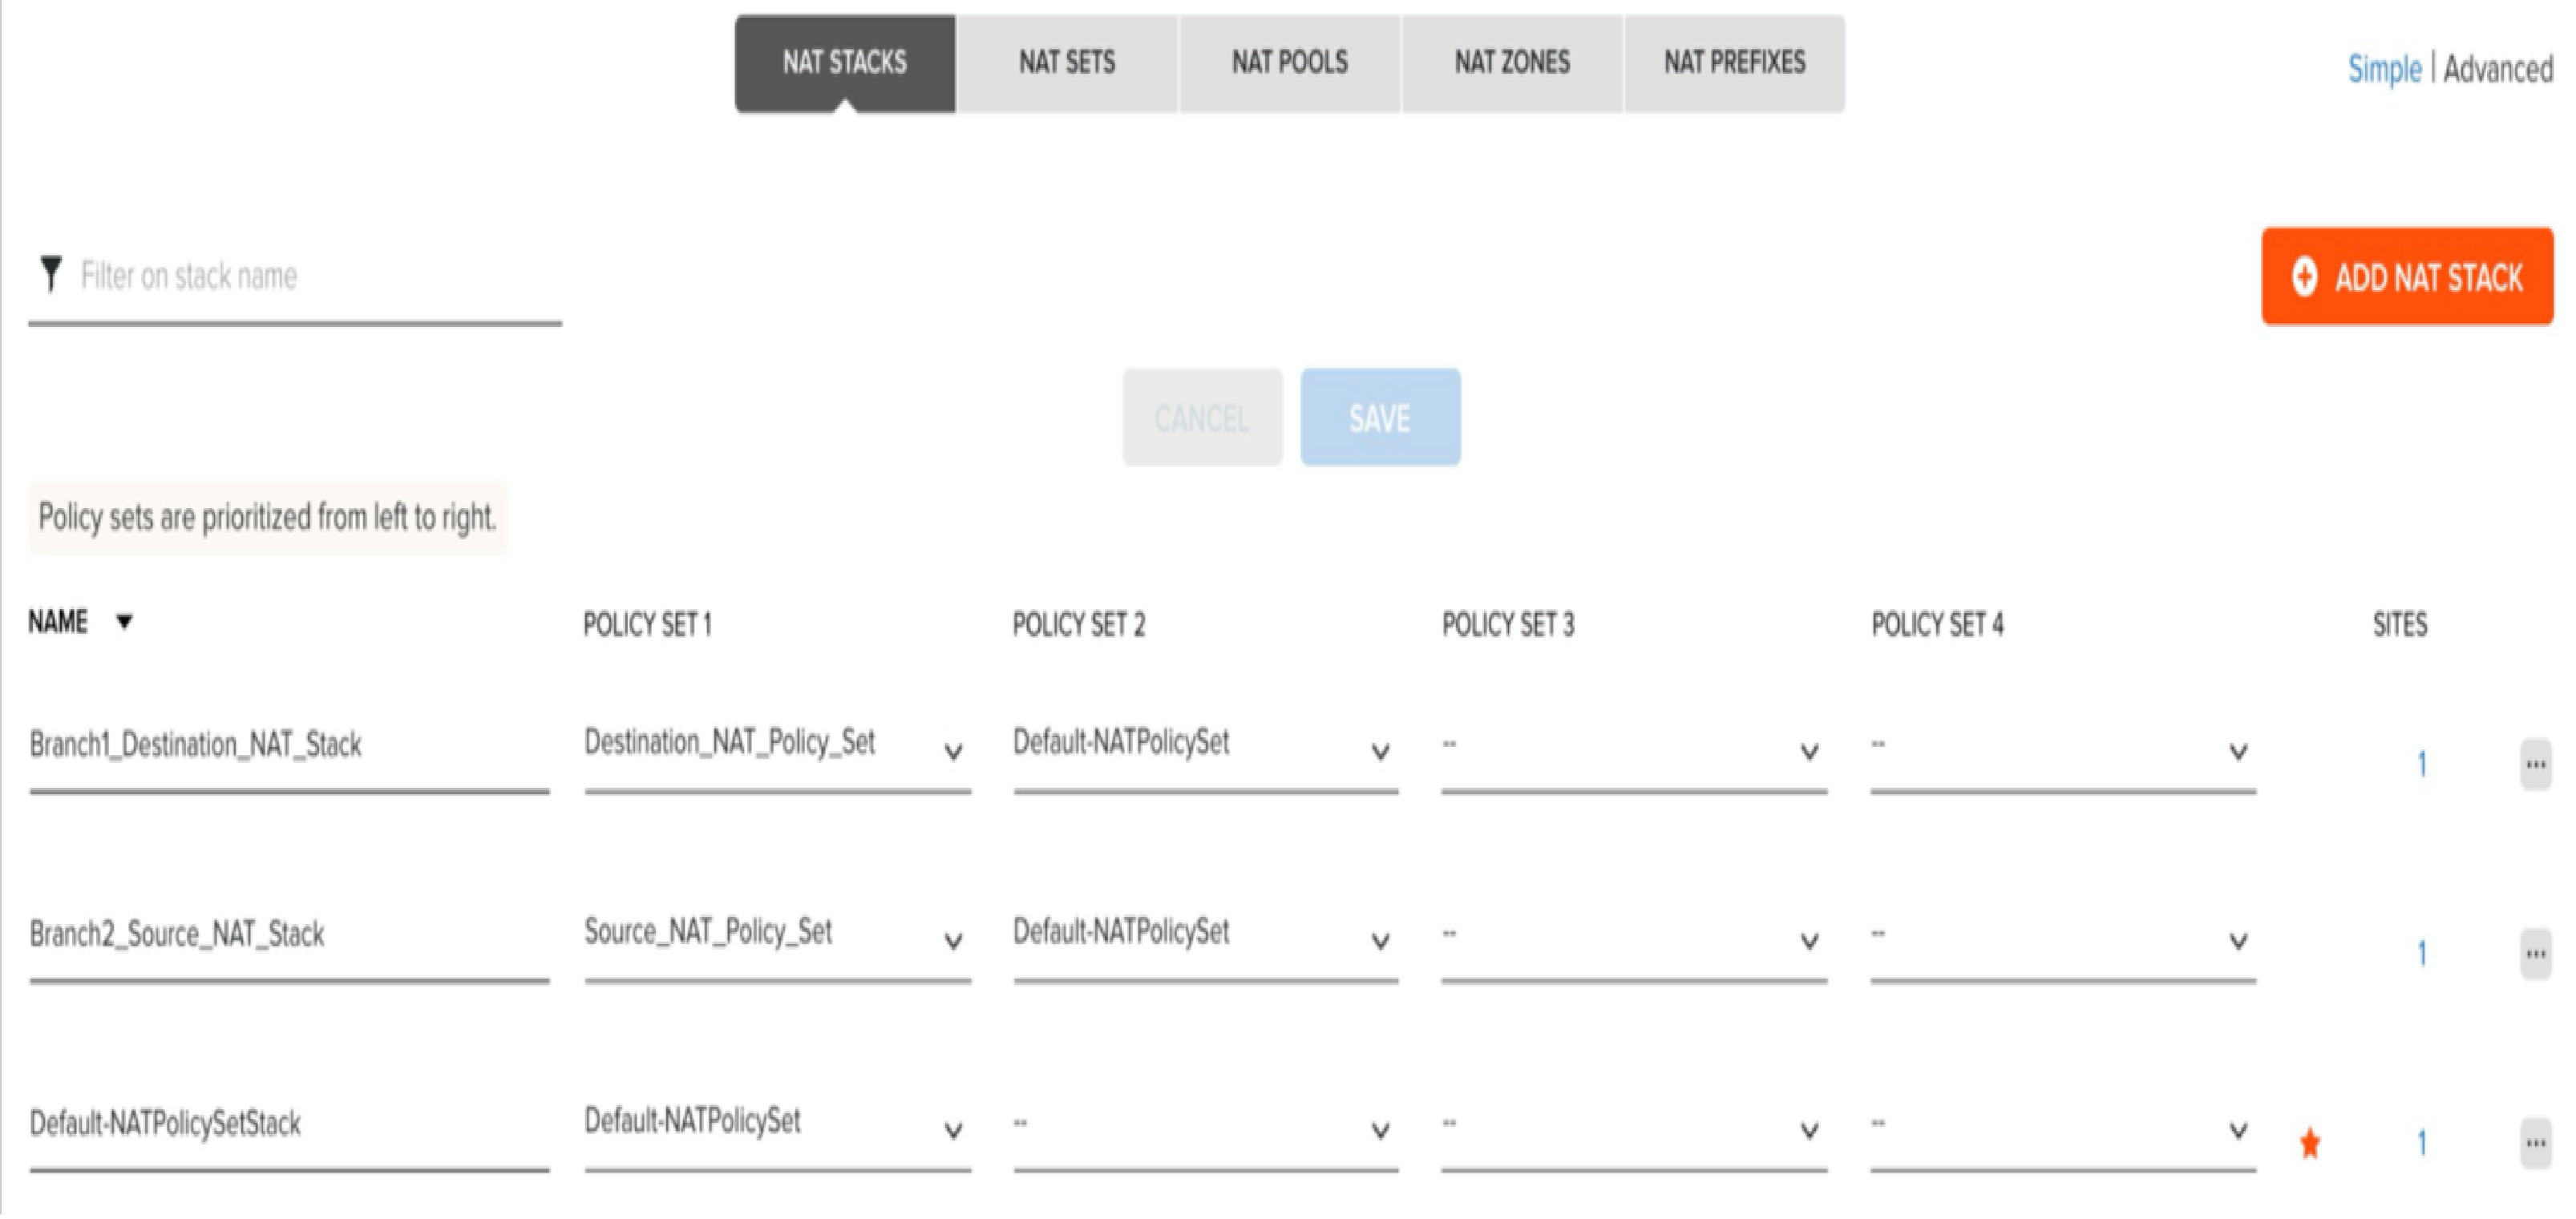This screenshot has width=2576, height=1219.
Task: Open the NAT Pools tab
Action: tap(1290, 63)
